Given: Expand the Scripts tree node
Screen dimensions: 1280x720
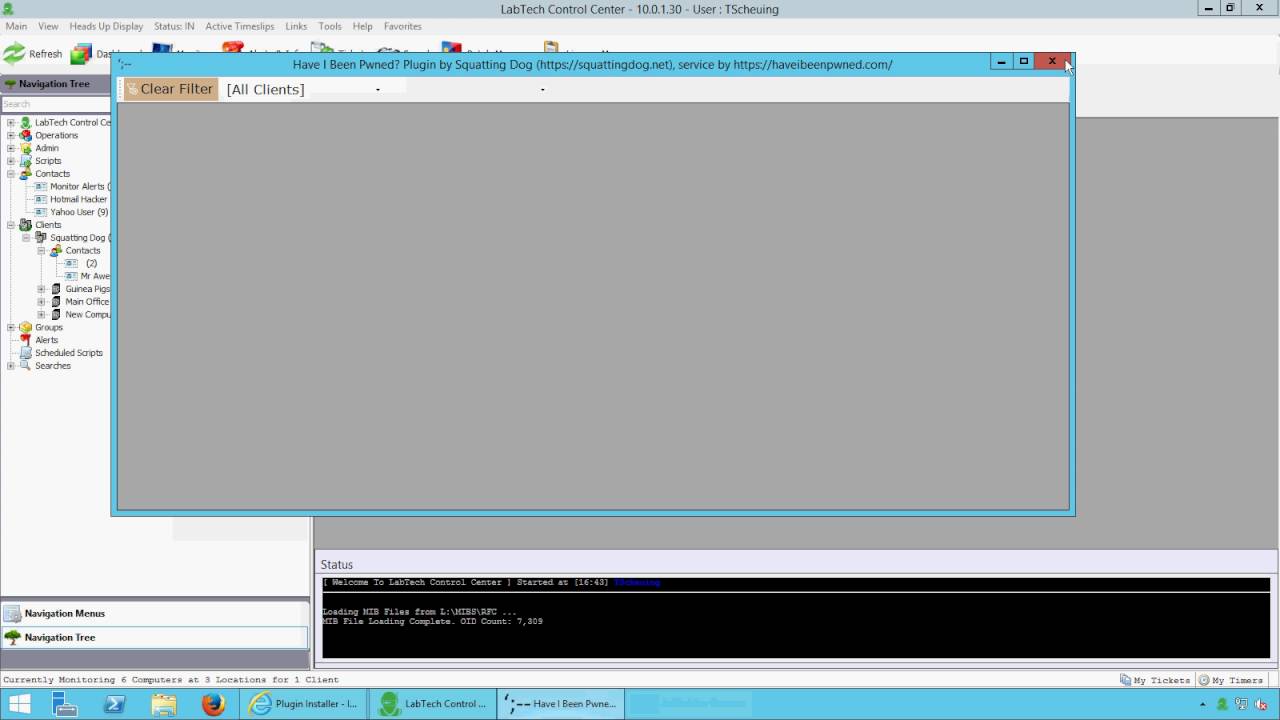Looking at the screenshot, I should tap(11, 161).
